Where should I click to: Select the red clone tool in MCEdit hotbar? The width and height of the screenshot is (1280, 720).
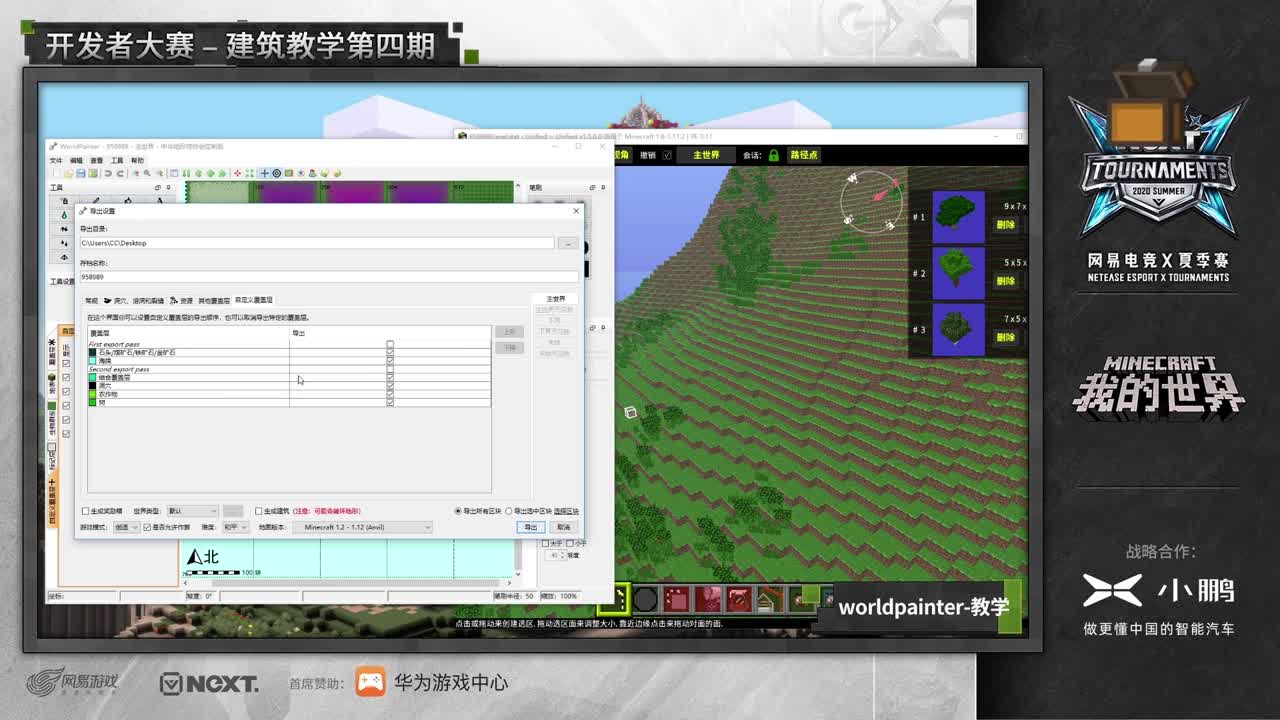[677, 599]
